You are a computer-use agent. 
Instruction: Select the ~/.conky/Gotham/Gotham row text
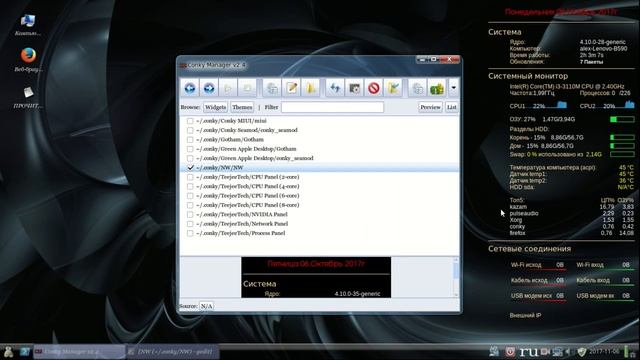230,140
